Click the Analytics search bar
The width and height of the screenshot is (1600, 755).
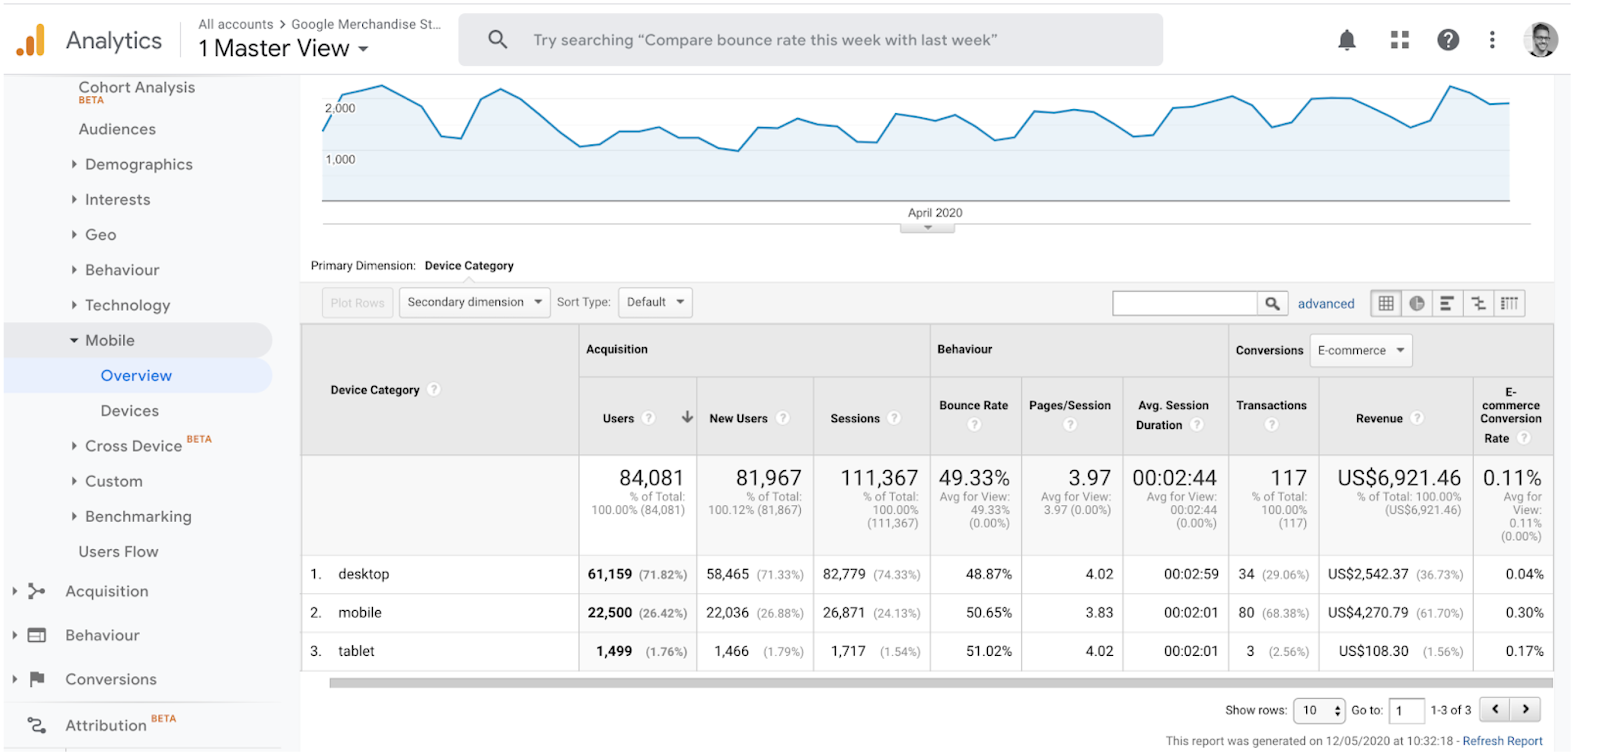coord(810,40)
